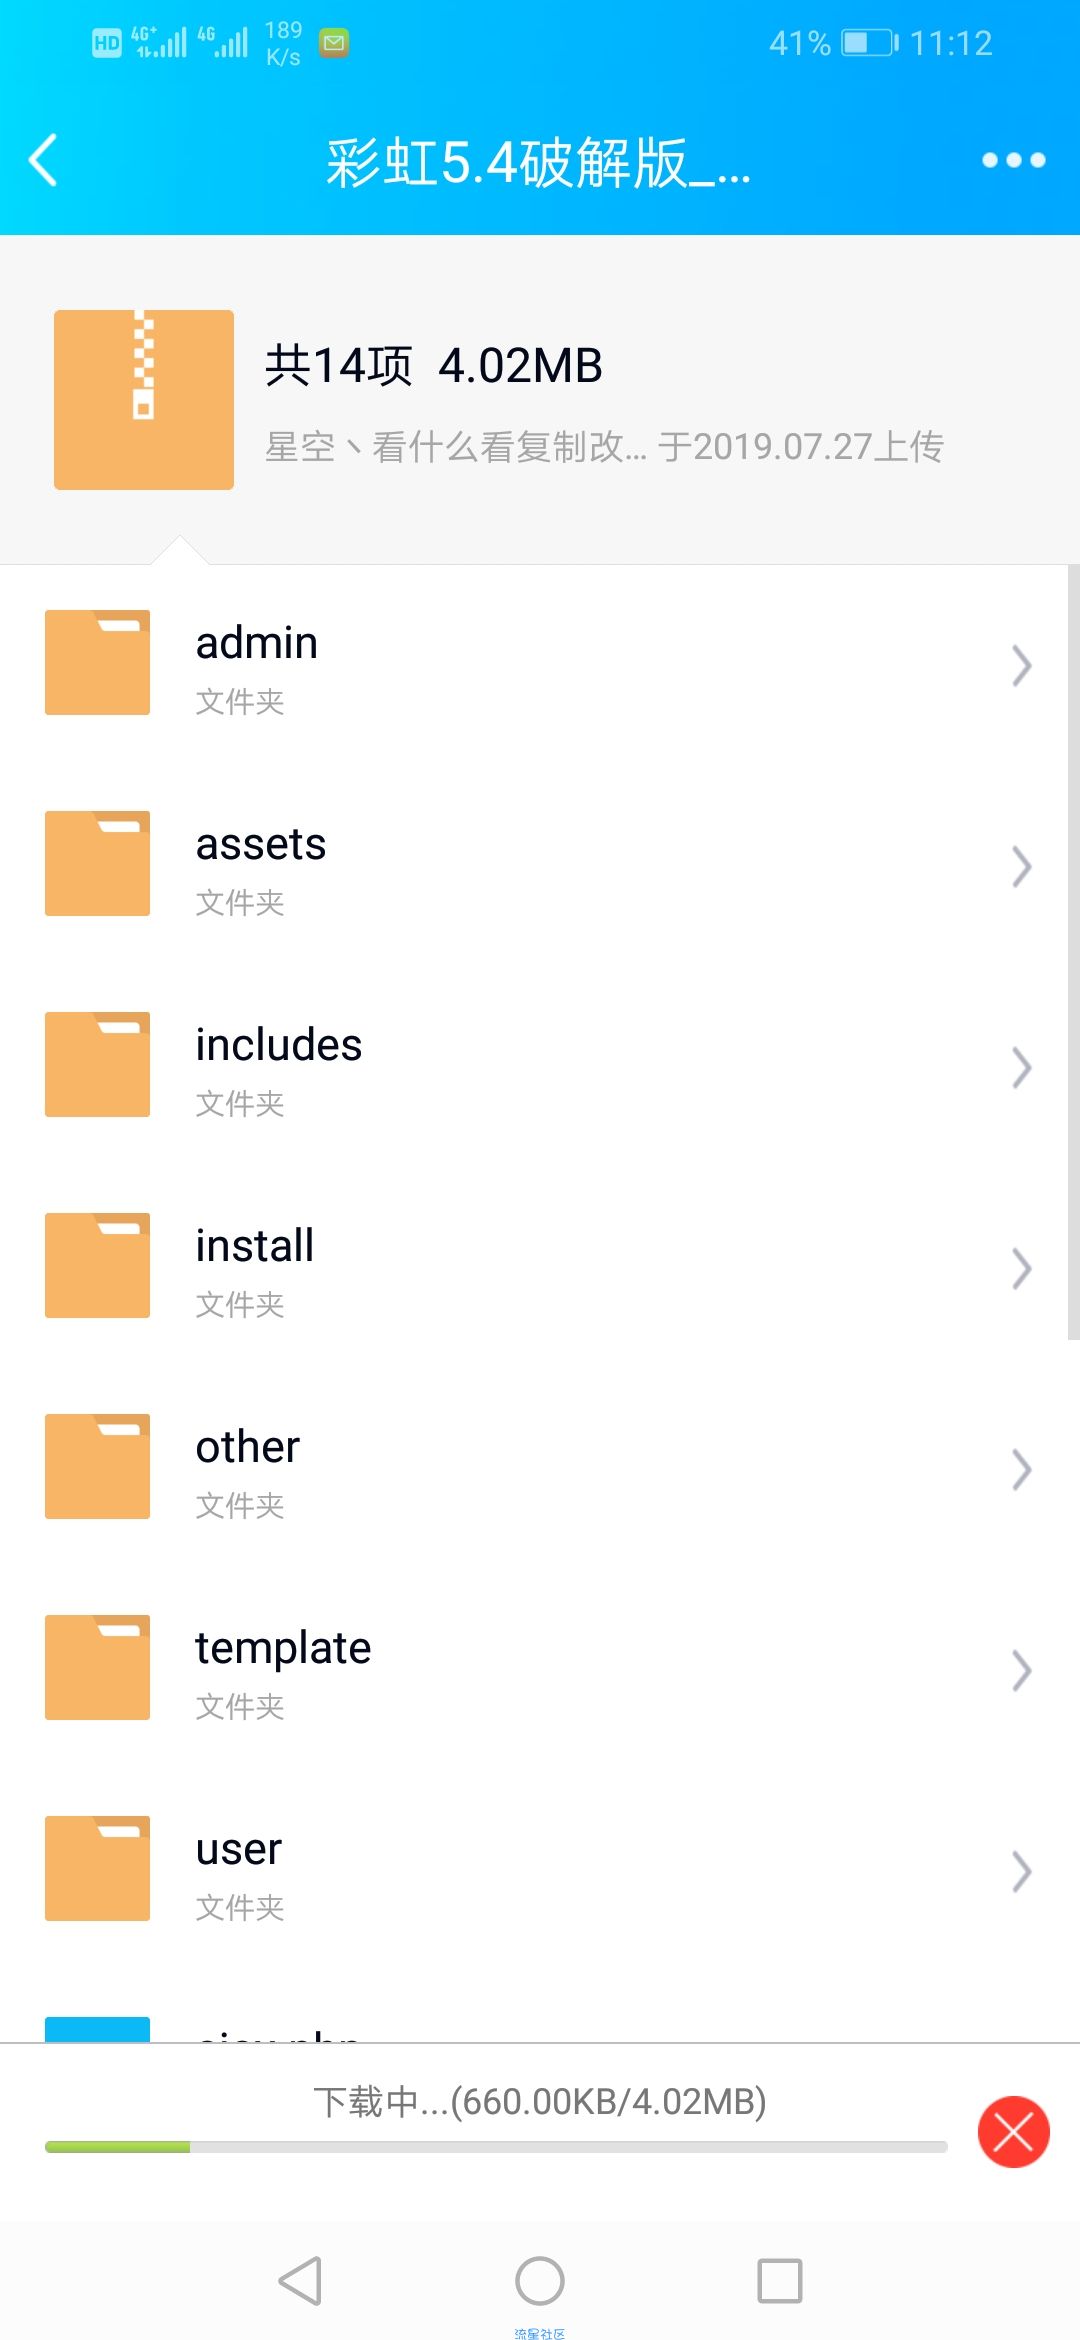Expand the template folder chevron
The height and width of the screenshot is (2340, 1080).
[x=1021, y=1671]
